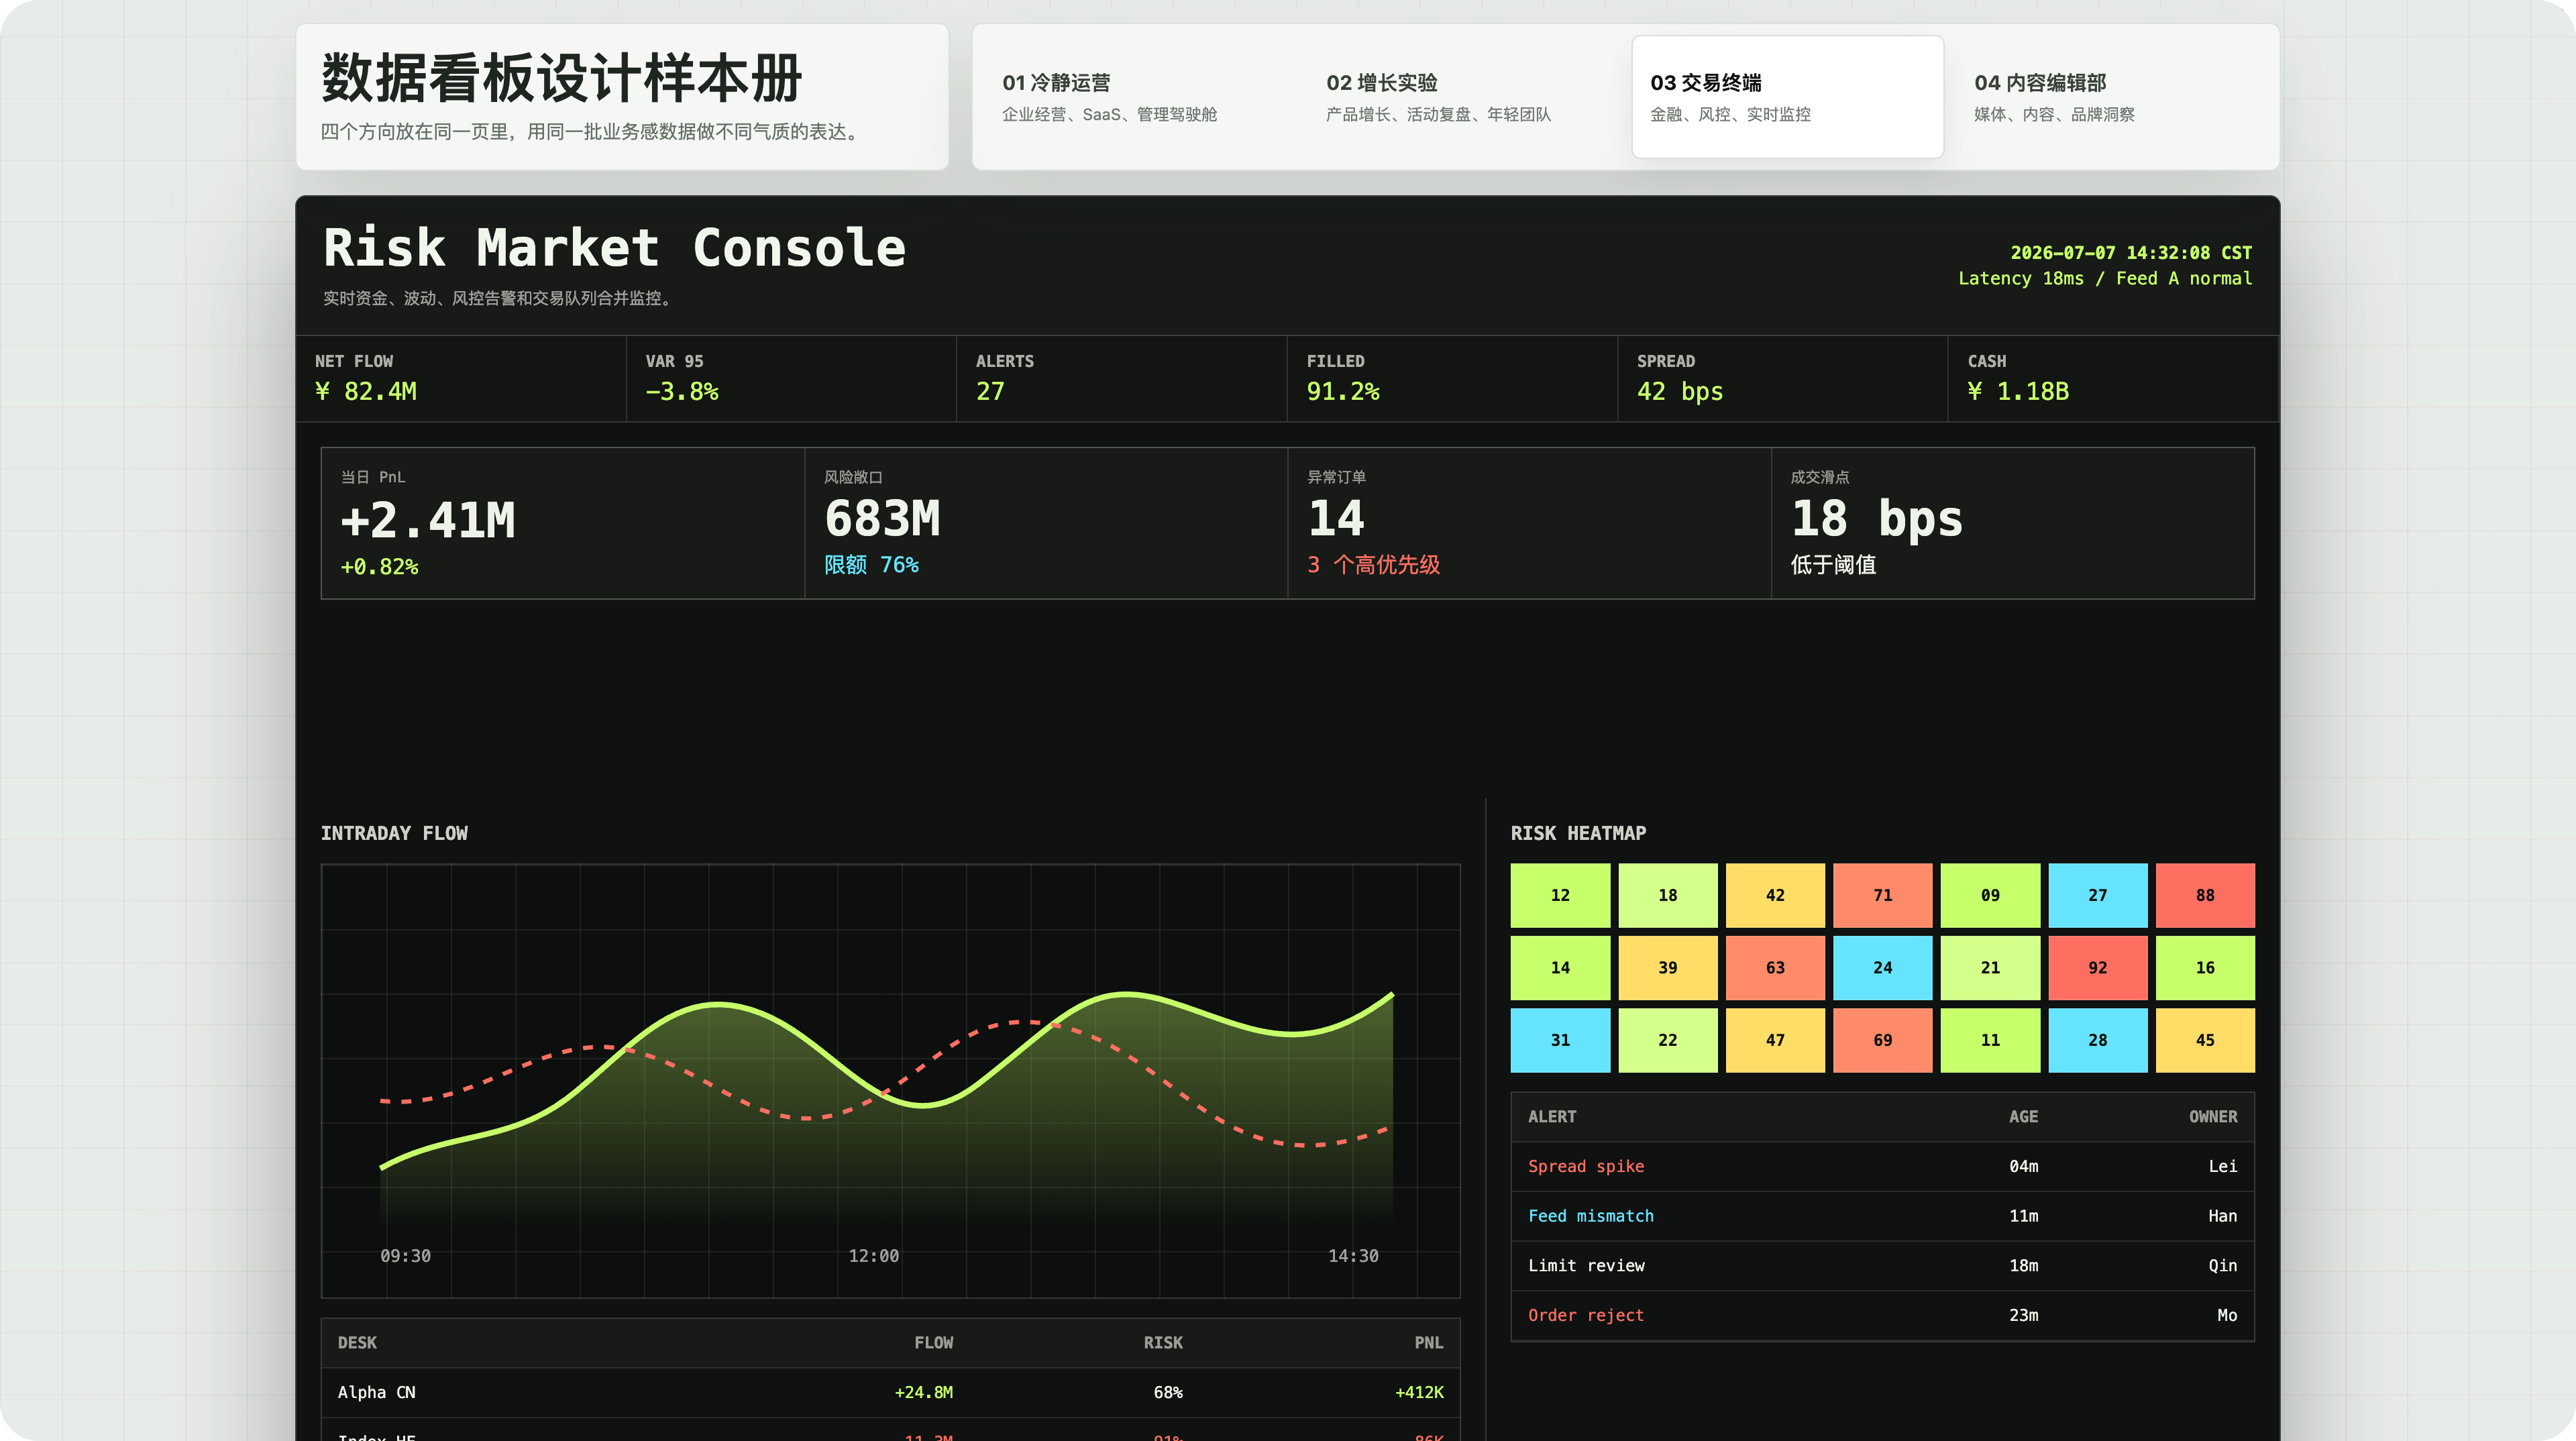Screen dimensions: 2576x1441
Task: Switch to the 01 冷静运营 tab
Action: coord(1139,97)
